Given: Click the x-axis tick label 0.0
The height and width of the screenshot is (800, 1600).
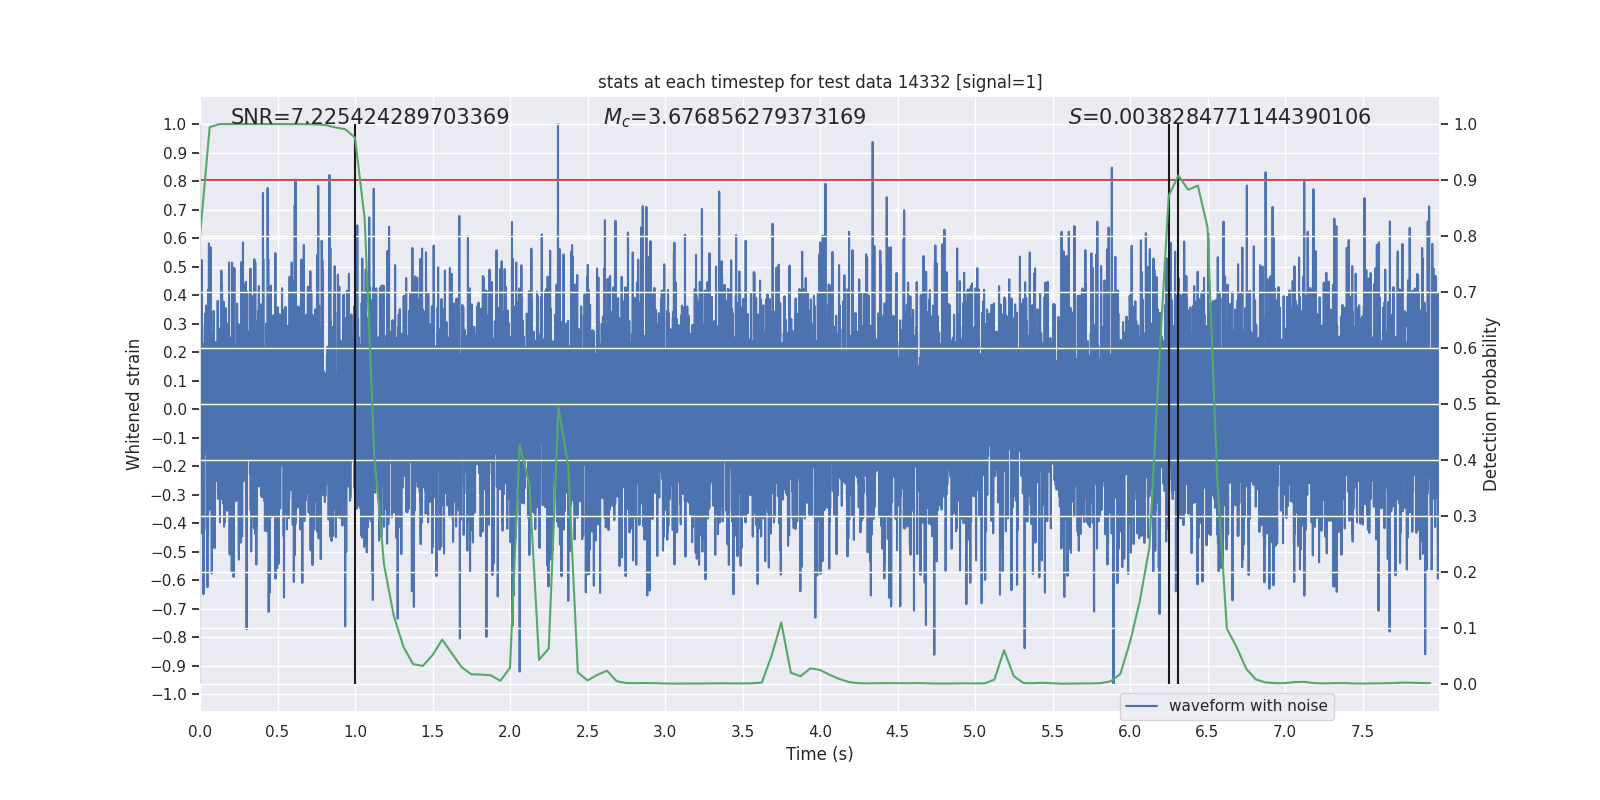Looking at the screenshot, I should coord(200,731).
